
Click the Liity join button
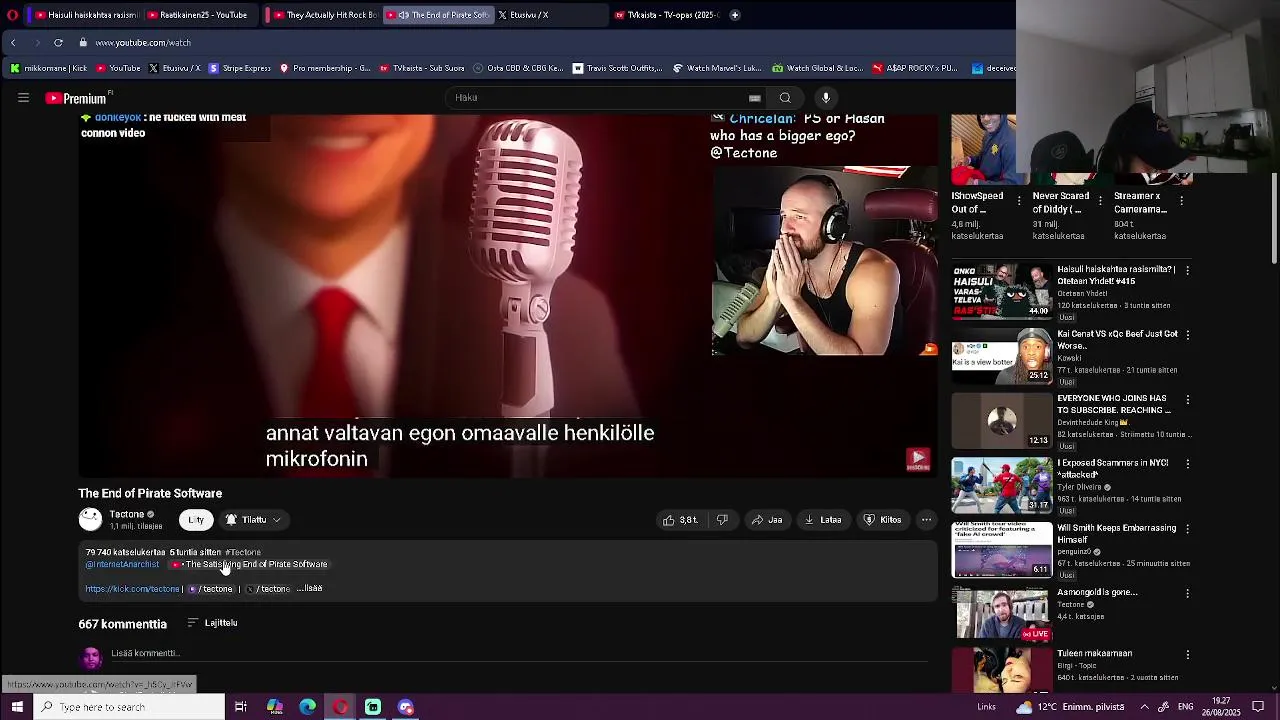(x=196, y=520)
